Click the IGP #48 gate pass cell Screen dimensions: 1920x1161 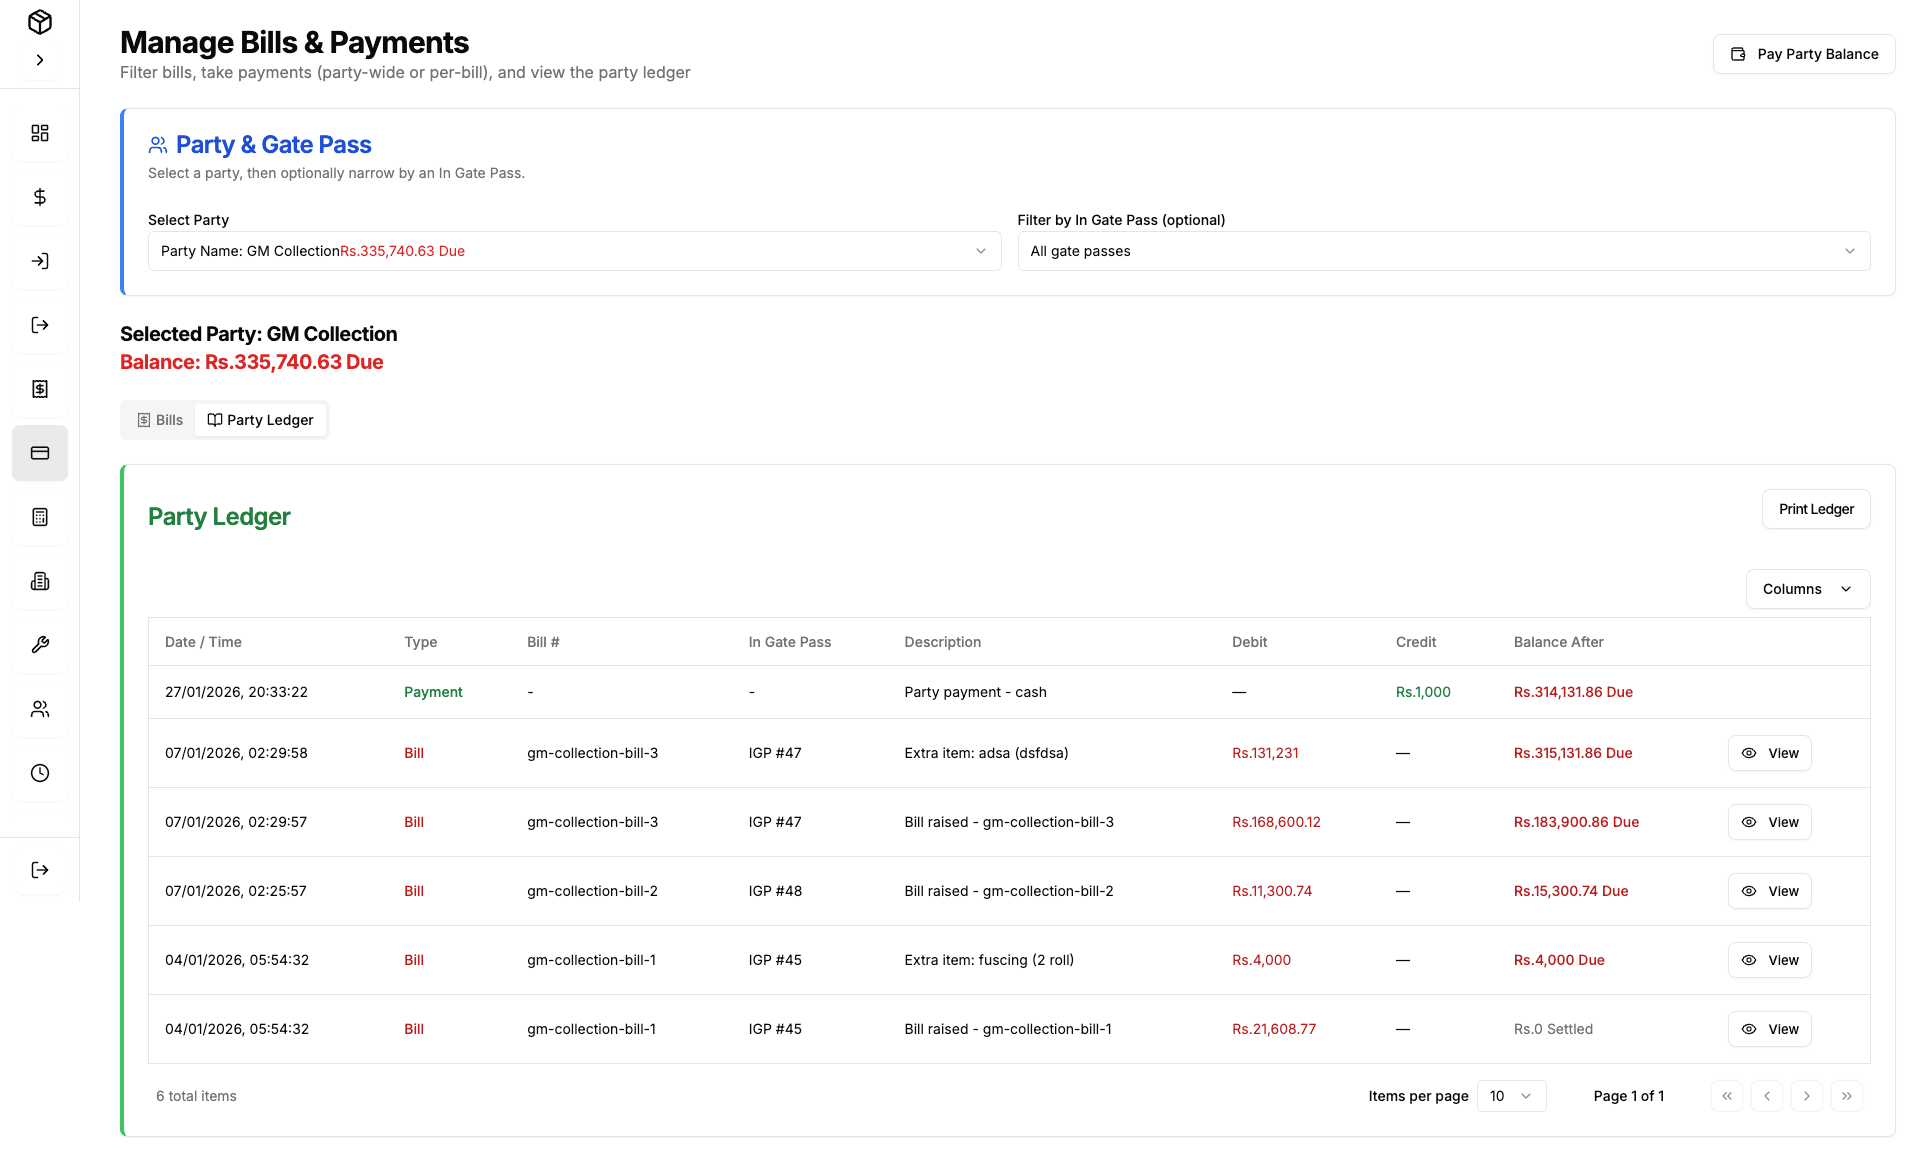[x=775, y=891]
